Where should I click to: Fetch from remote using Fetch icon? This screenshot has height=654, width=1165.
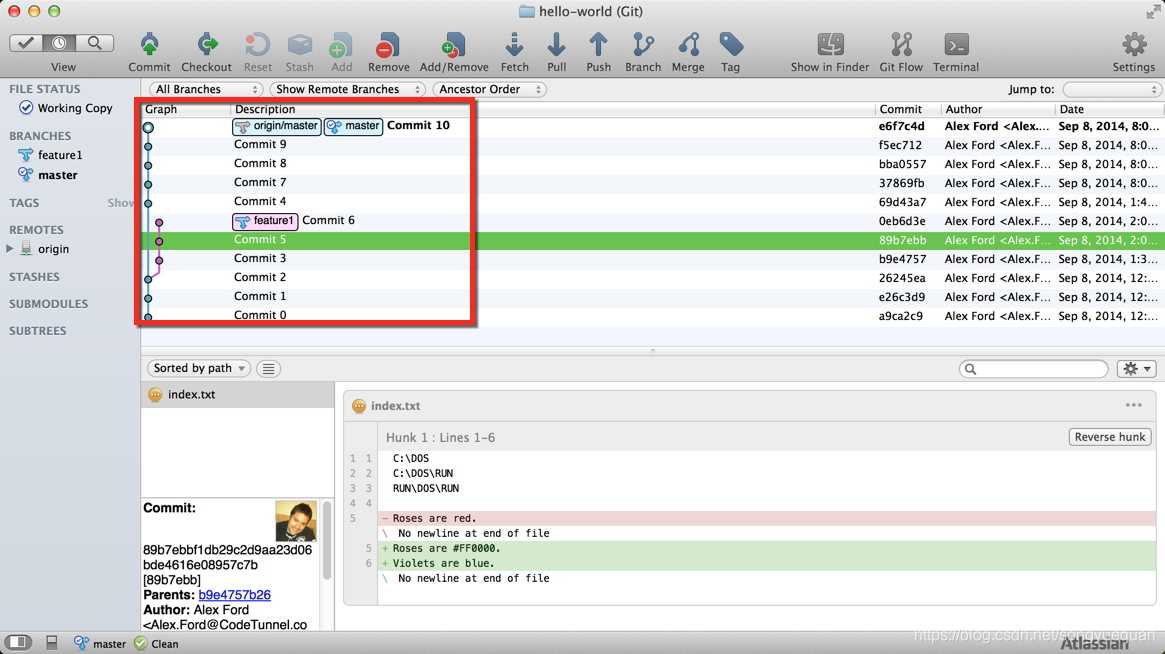(514, 45)
